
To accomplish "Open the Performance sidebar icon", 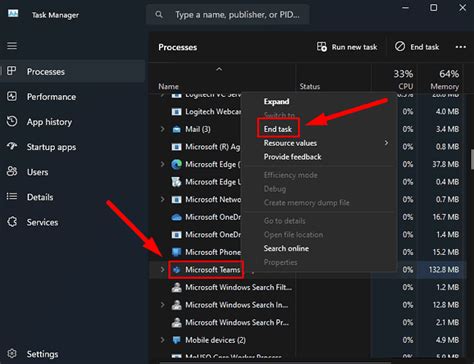I will pyautogui.click(x=12, y=96).
